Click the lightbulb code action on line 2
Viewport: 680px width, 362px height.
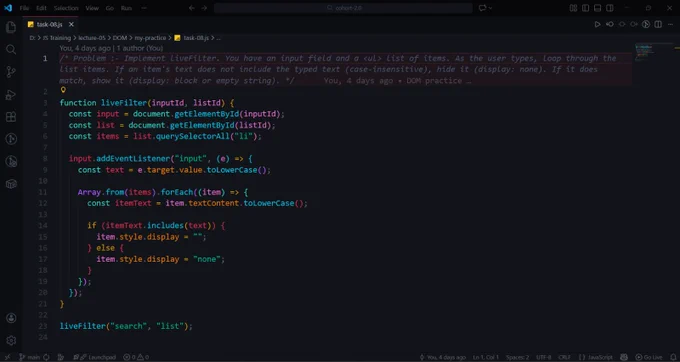tap(63, 90)
